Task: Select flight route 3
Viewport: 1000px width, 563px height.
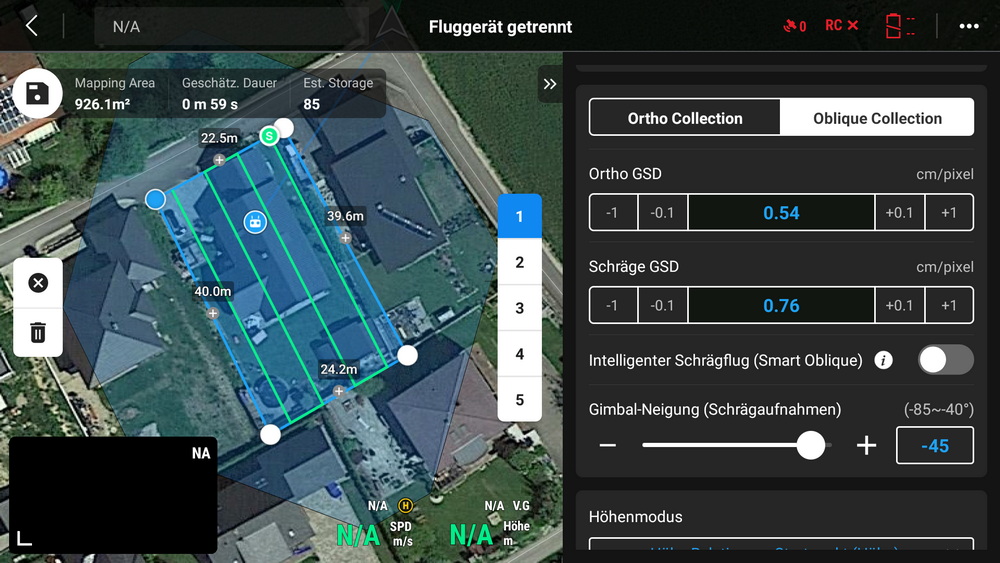Action: (519, 308)
